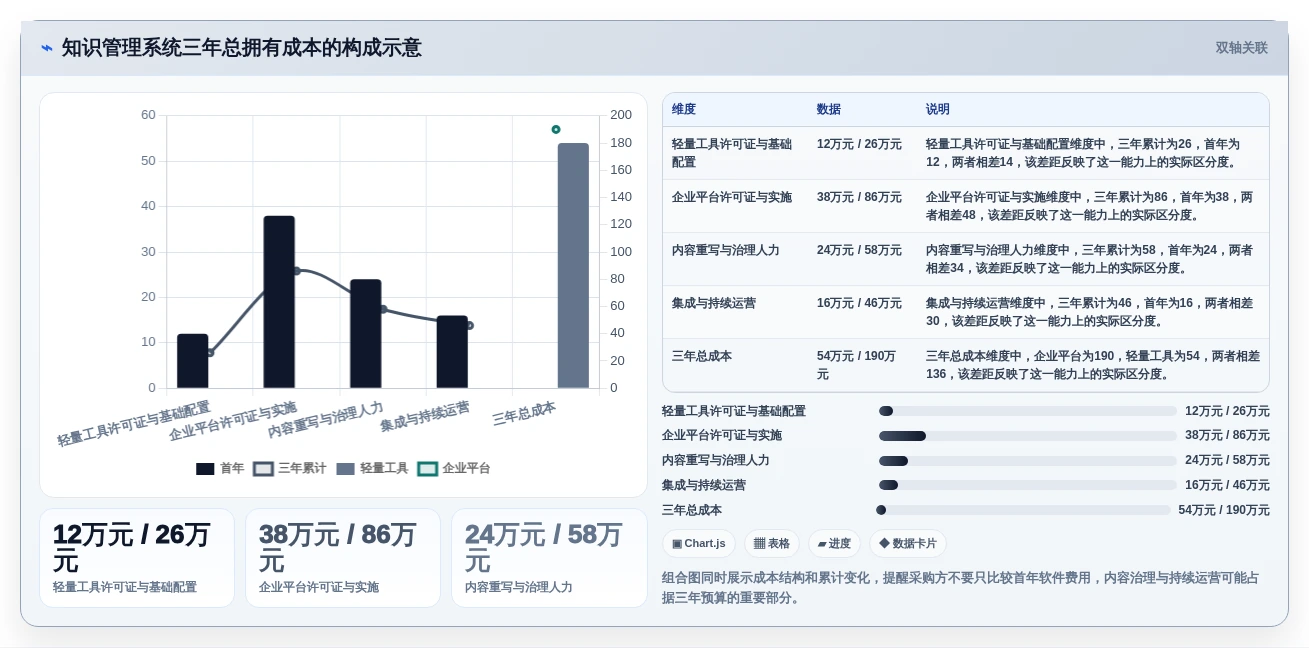Click the 16万元 / 46万元 progress value label
The image size is (1309, 648).
click(1227, 485)
